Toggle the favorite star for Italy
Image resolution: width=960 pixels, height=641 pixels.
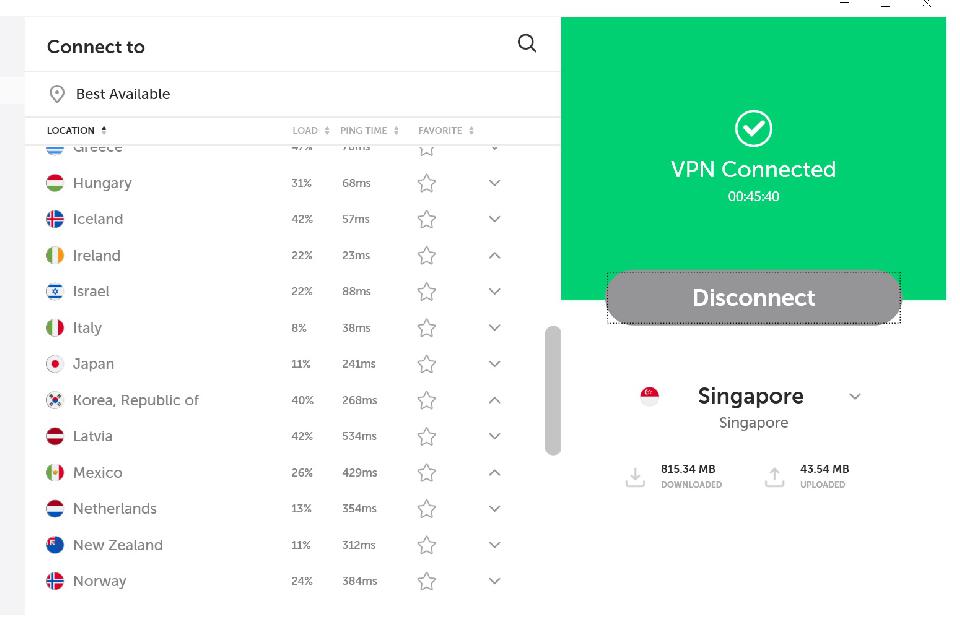pyautogui.click(x=427, y=328)
